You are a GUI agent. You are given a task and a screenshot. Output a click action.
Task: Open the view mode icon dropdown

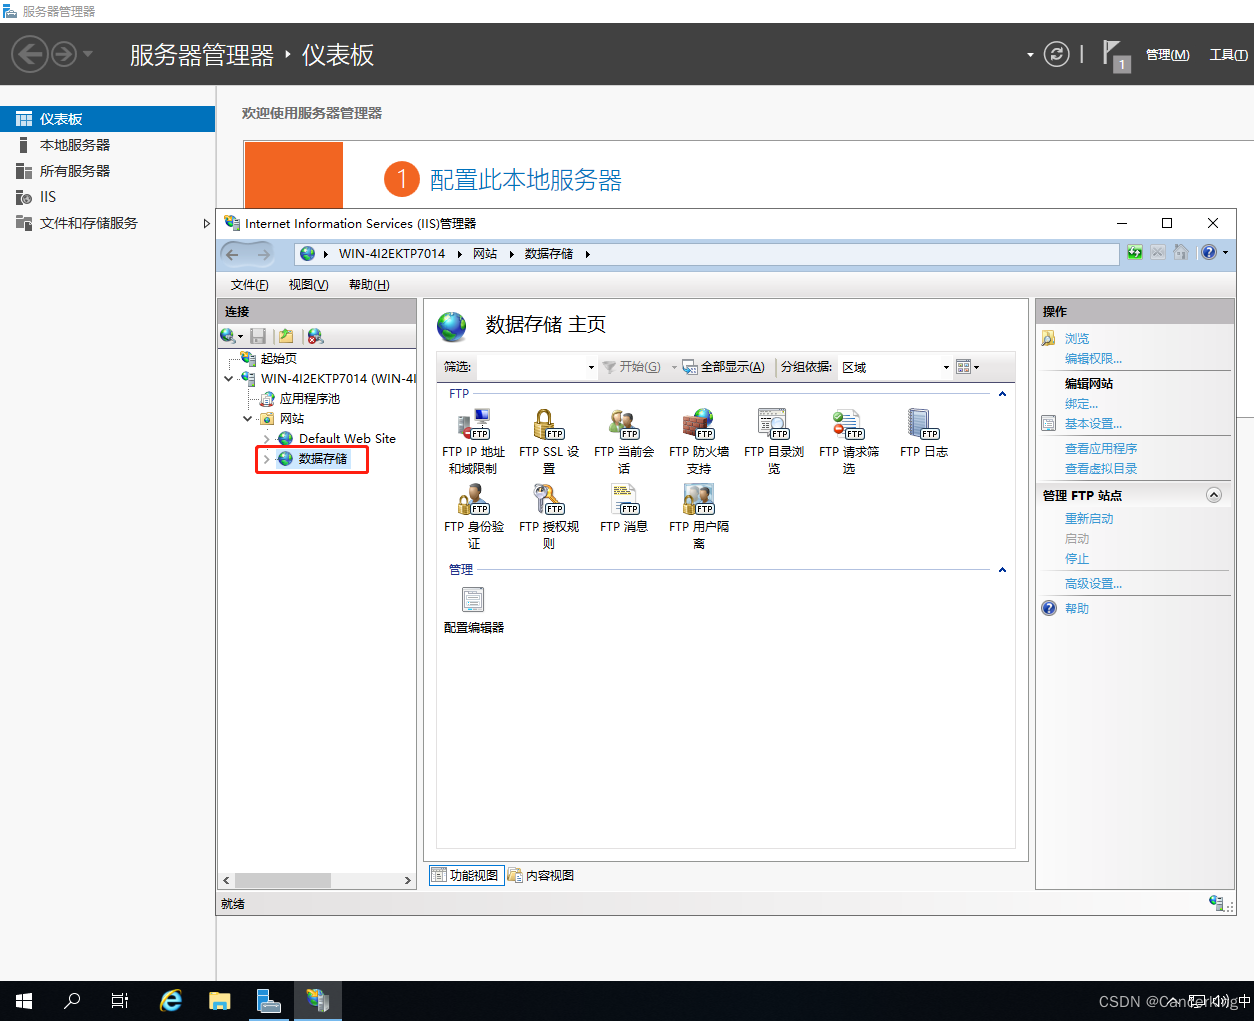pos(967,367)
